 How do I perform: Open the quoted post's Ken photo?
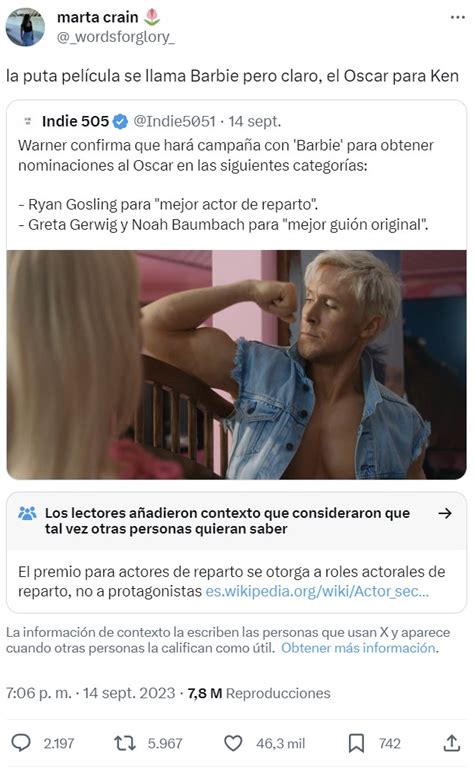point(236,364)
